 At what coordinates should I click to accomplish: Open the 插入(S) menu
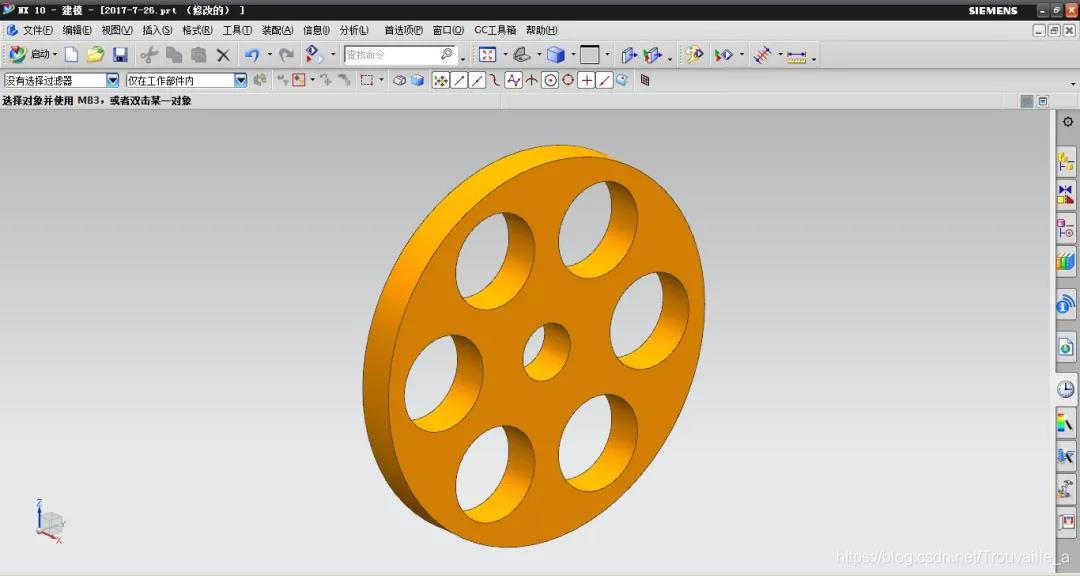click(x=157, y=30)
